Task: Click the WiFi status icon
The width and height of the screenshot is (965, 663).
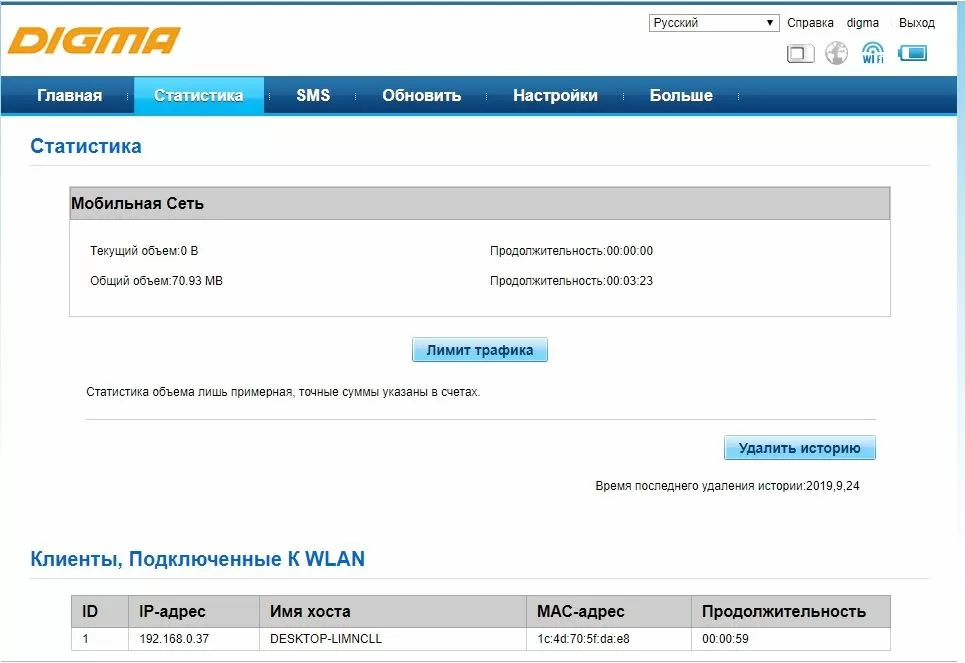Action: click(873, 53)
